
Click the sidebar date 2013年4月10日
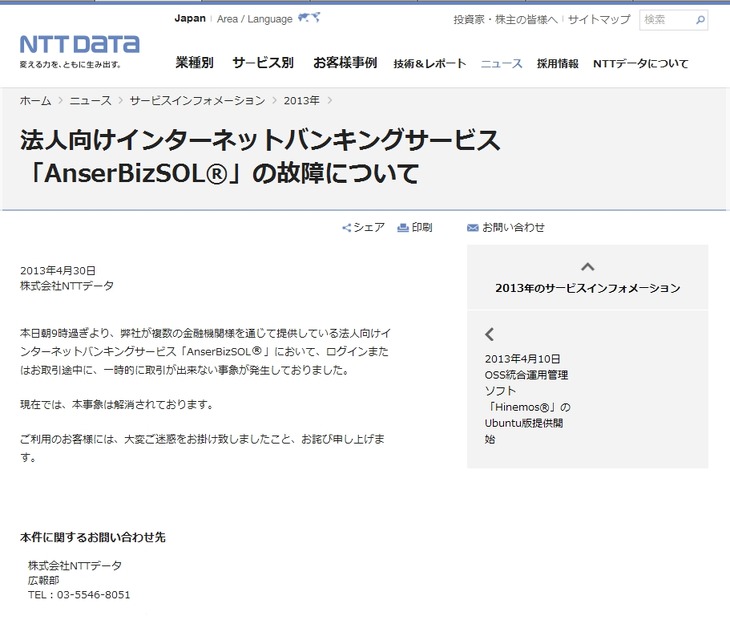[522, 359]
